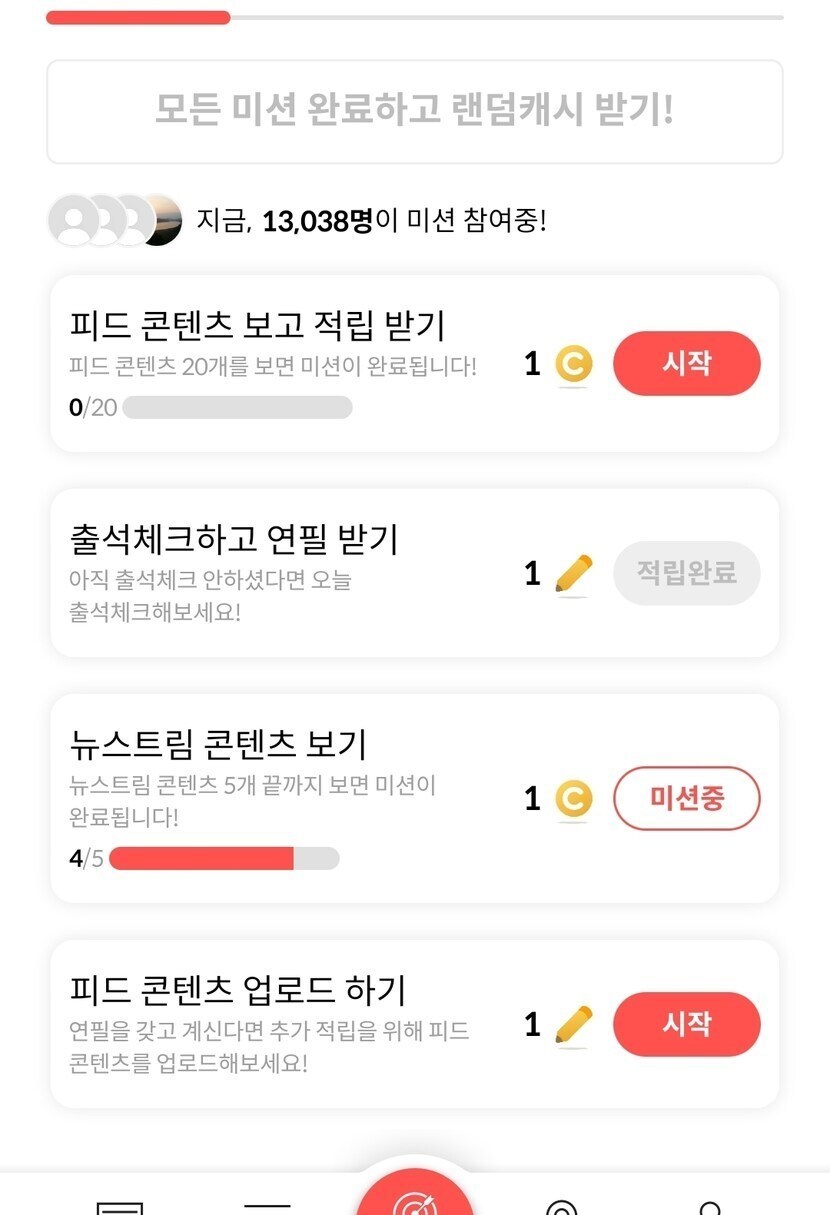Open the 출석체크하고 연필 받기 mission title
The height and width of the screenshot is (1215, 830).
(x=234, y=540)
